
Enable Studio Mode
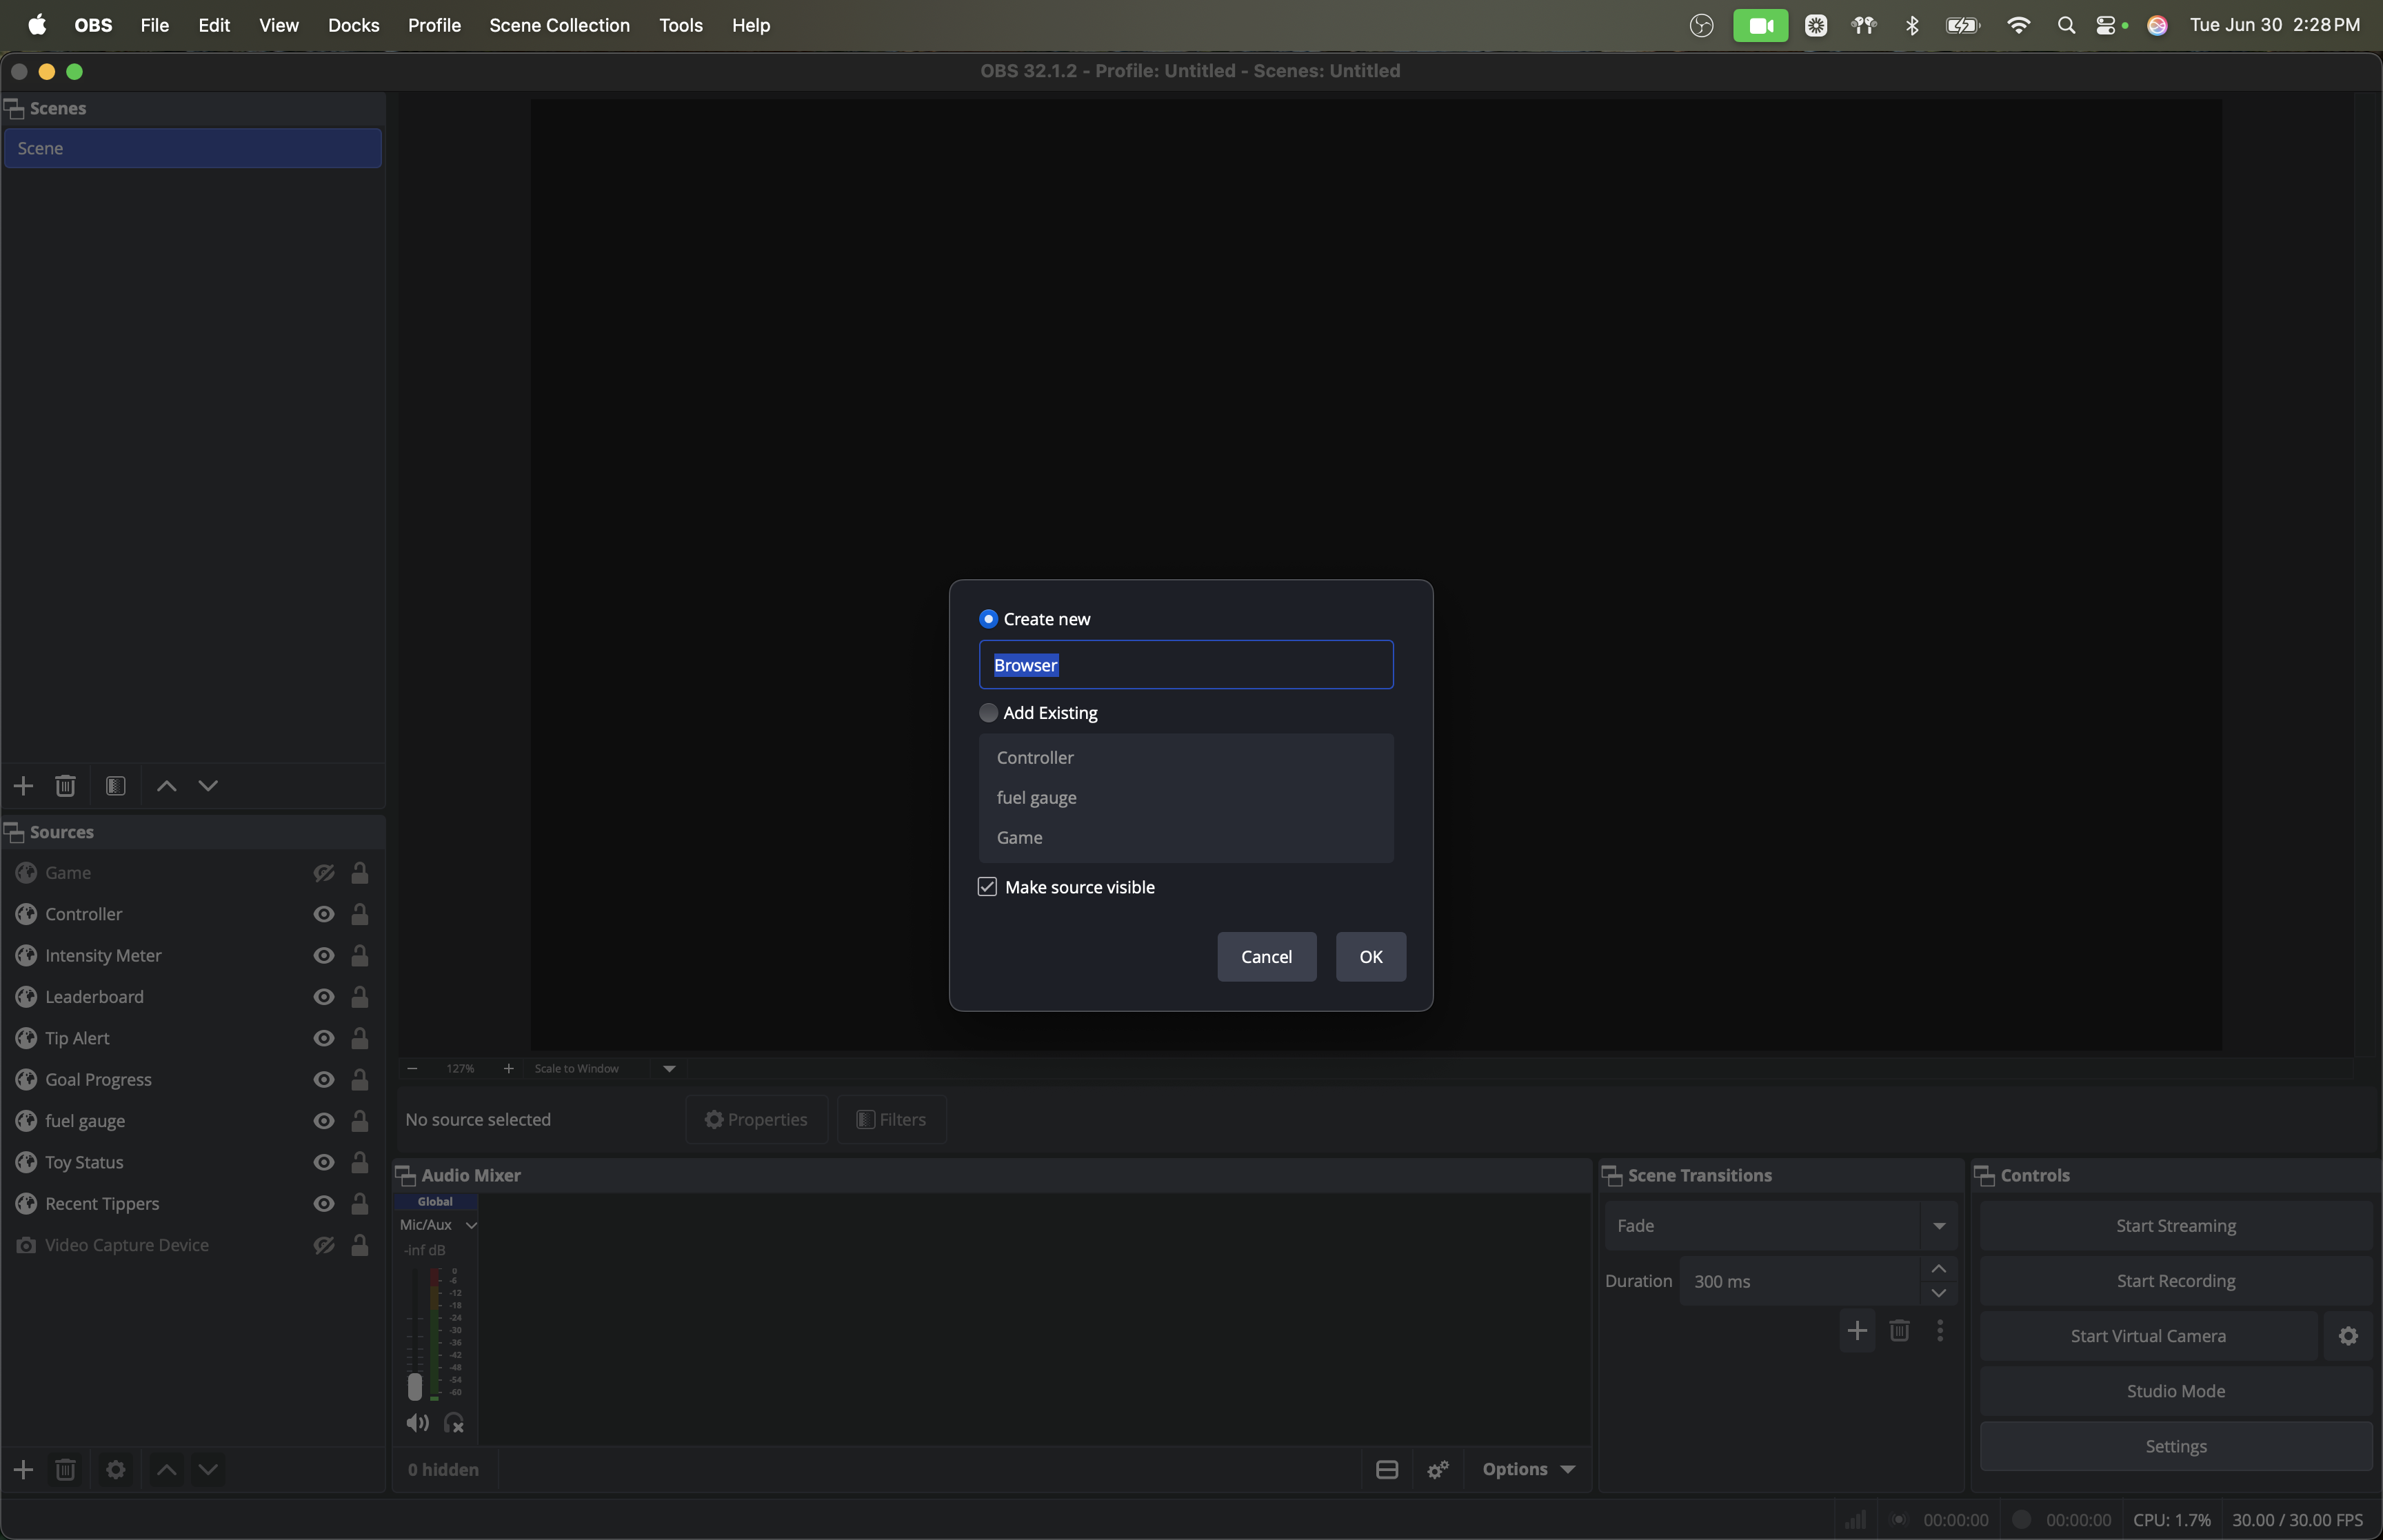click(2176, 1391)
